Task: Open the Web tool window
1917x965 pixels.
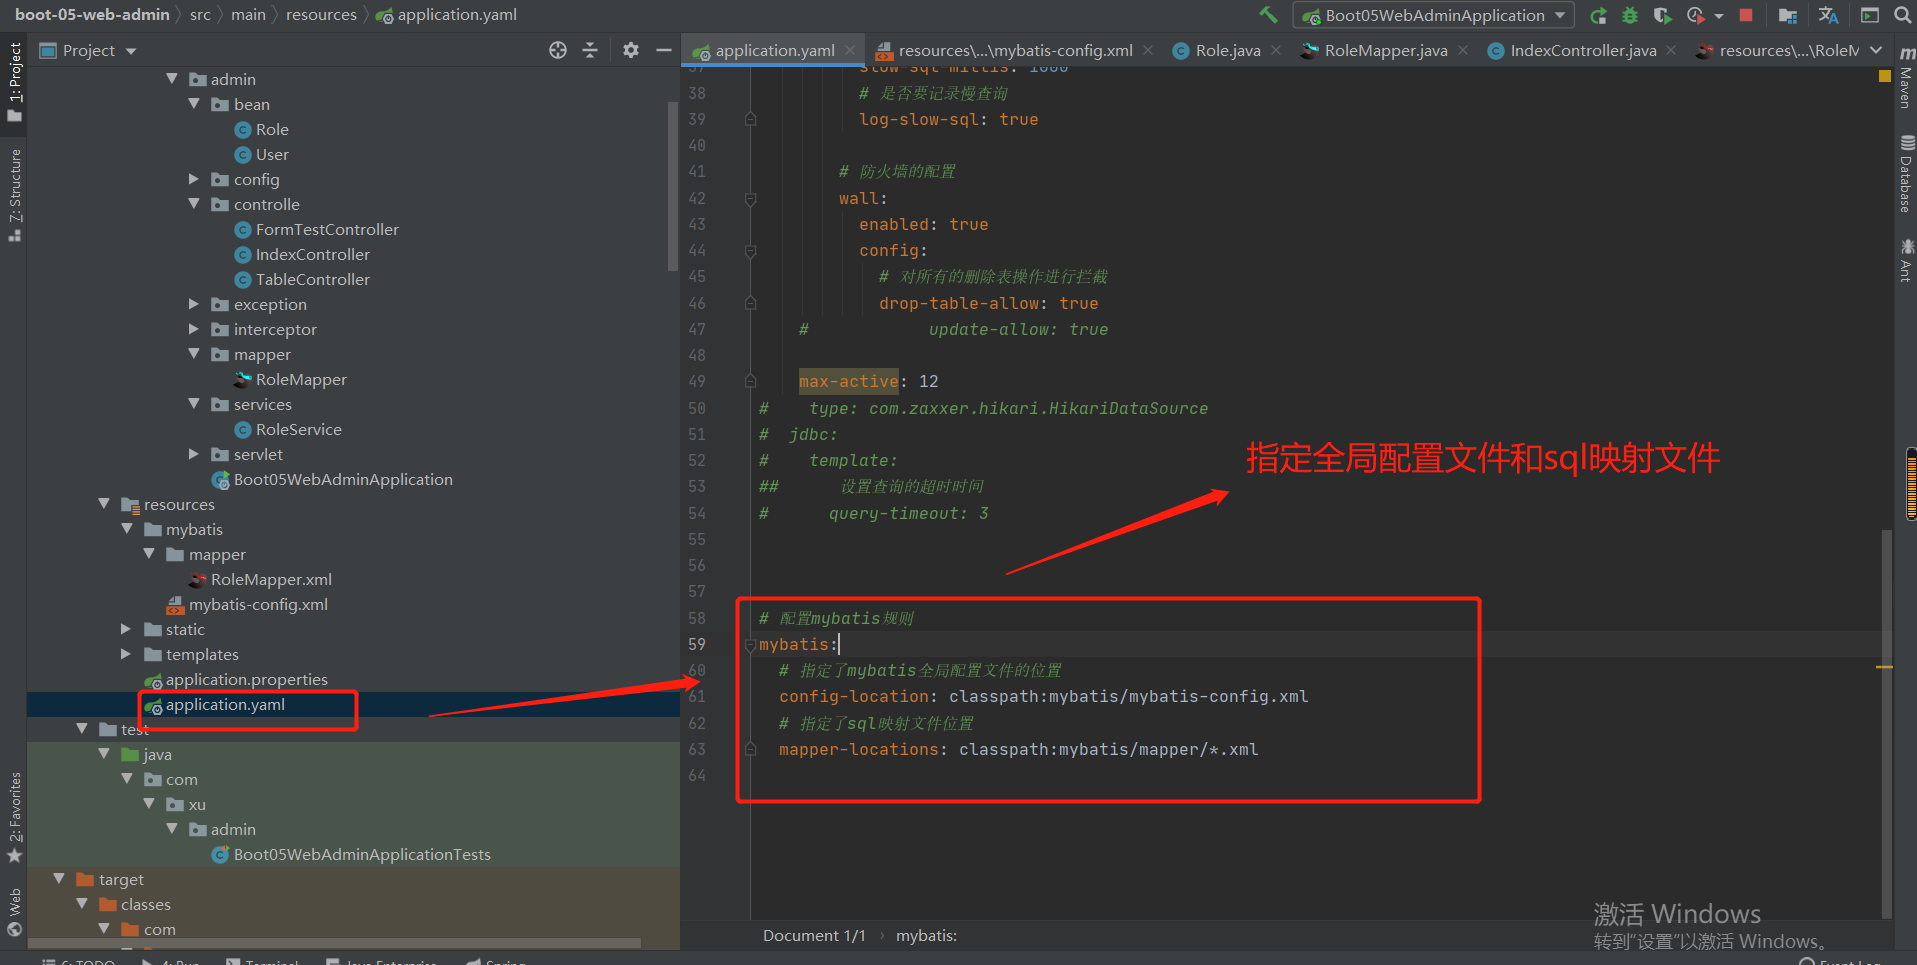Action: point(14,912)
